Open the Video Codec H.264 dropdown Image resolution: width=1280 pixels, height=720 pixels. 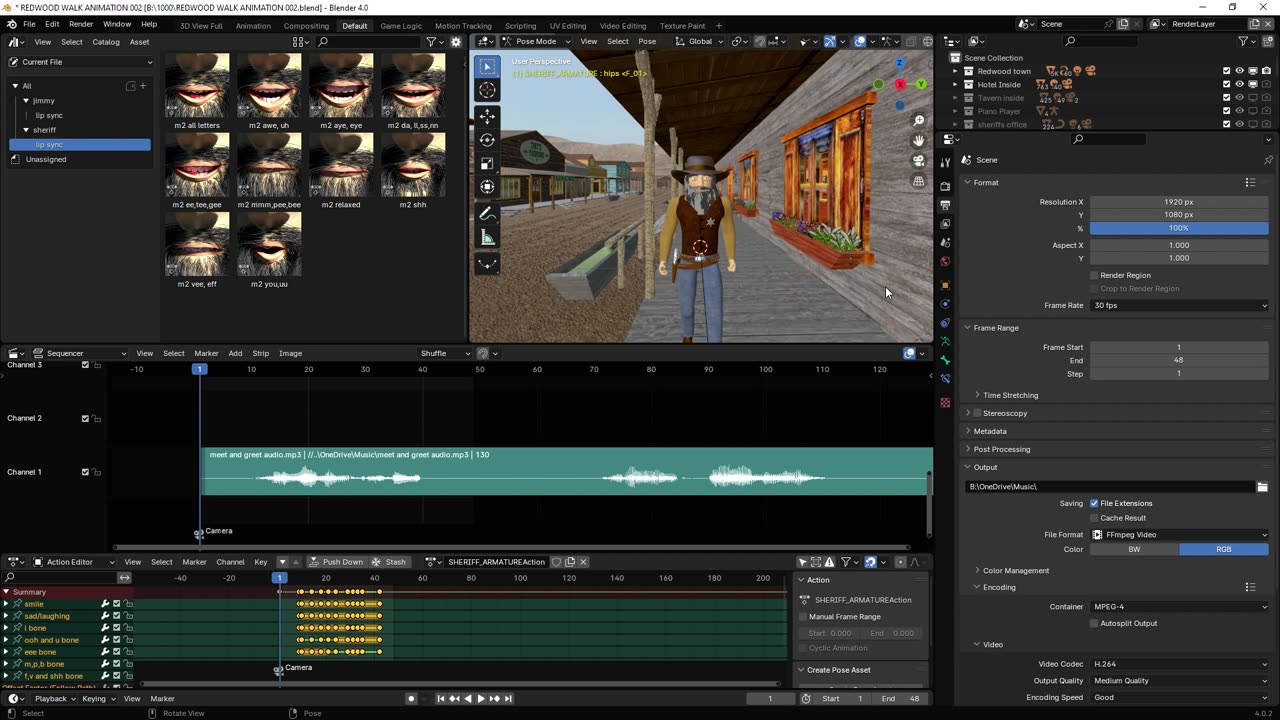[x=1179, y=664]
